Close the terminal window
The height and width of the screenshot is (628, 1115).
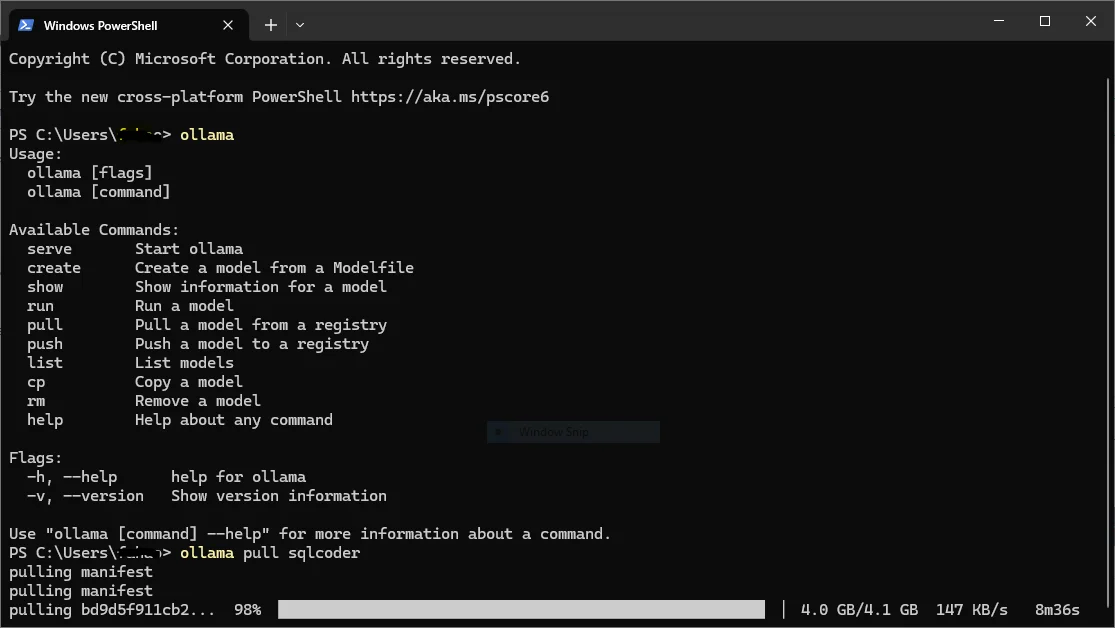tap(1090, 21)
